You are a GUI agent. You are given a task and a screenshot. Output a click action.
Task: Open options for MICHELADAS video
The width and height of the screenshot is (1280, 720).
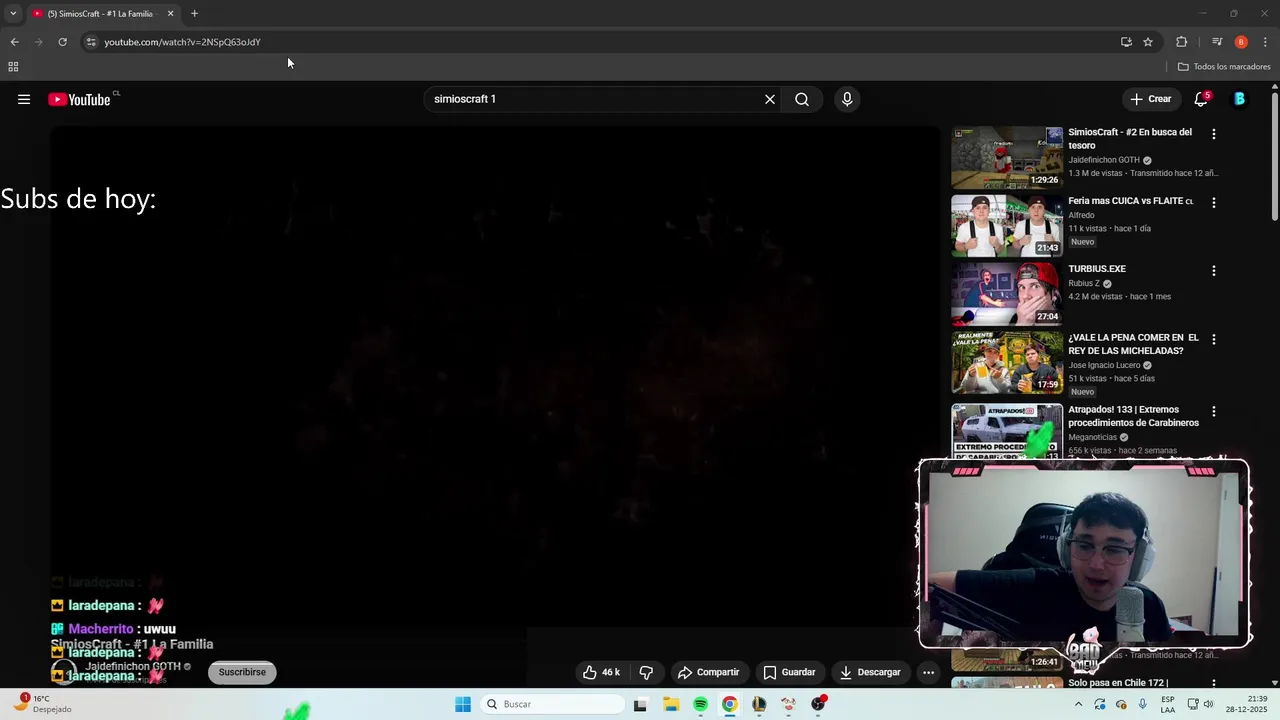tap(1214, 340)
